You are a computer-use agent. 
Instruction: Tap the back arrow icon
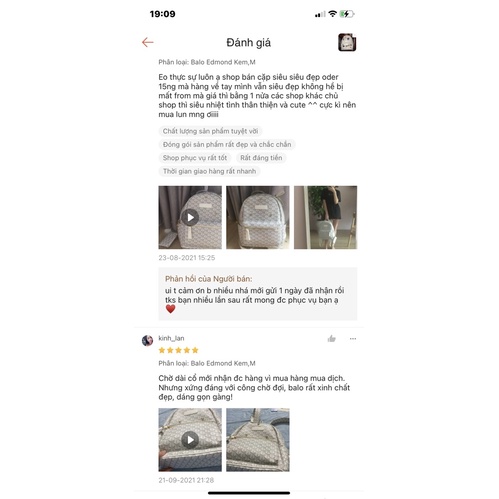(147, 42)
